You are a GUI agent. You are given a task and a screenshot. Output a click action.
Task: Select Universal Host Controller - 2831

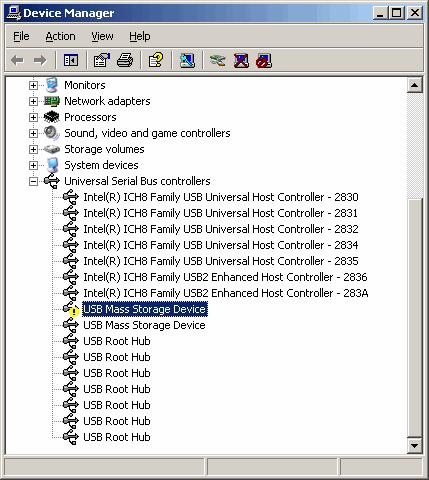click(220, 213)
